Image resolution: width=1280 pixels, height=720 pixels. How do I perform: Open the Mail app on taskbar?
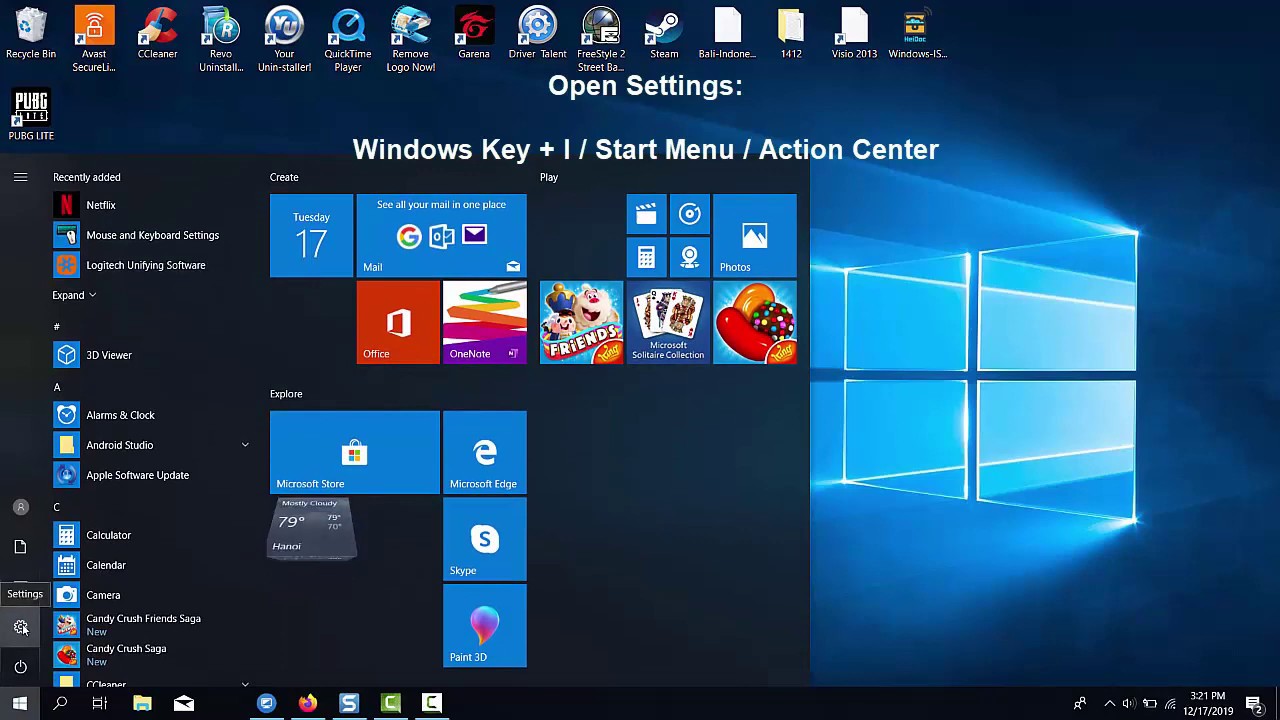(184, 703)
